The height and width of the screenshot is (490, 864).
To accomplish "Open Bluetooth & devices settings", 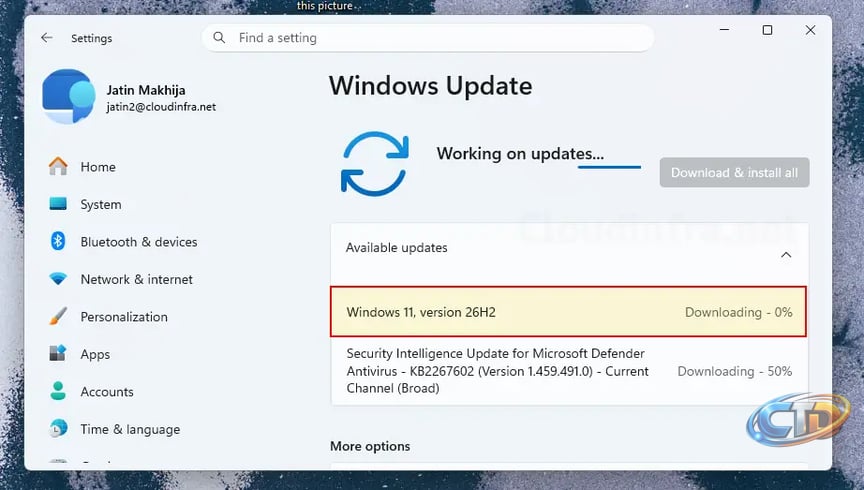I will pyautogui.click(x=139, y=242).
